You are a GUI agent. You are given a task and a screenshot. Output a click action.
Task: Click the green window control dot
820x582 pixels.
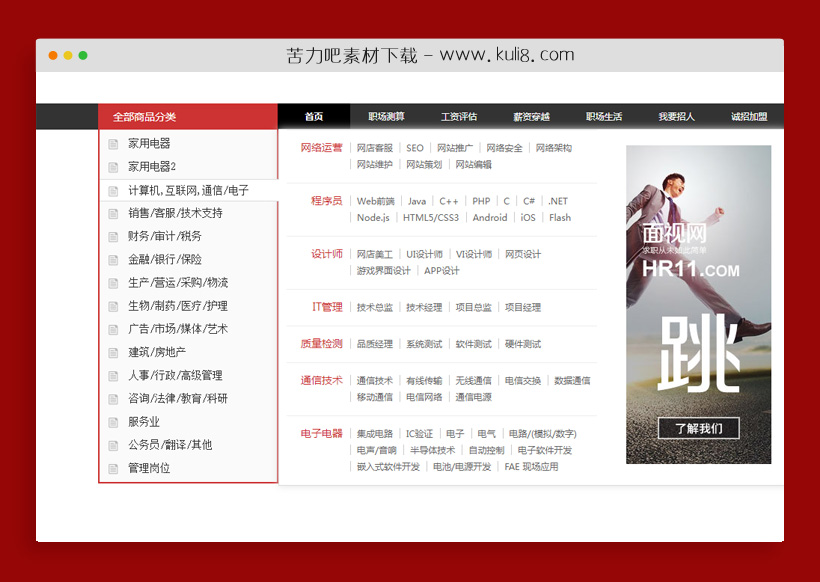(83, 56)
